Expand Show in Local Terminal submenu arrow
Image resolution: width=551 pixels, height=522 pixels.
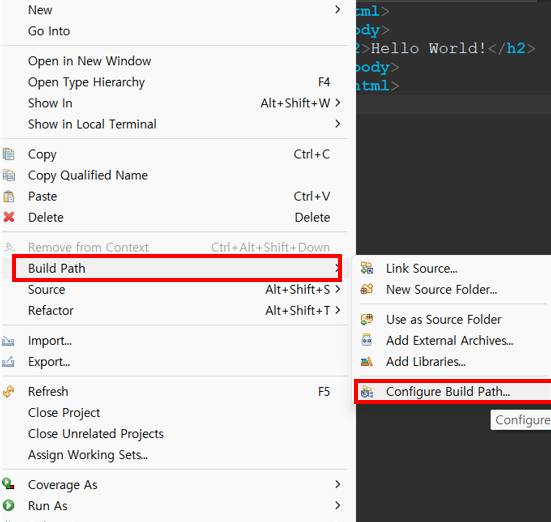[338, 124]
